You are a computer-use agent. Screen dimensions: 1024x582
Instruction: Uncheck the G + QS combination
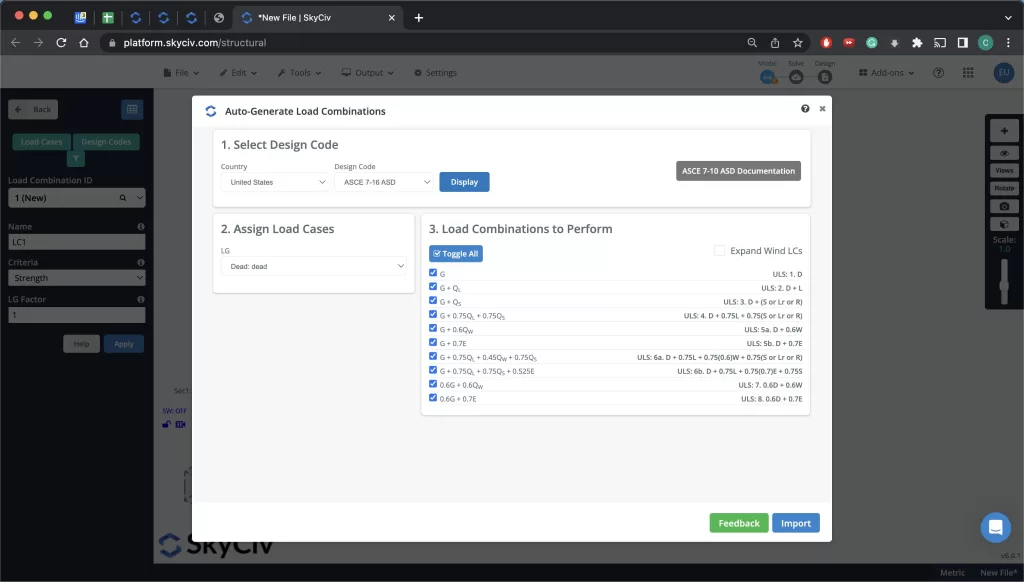[433, 300]
